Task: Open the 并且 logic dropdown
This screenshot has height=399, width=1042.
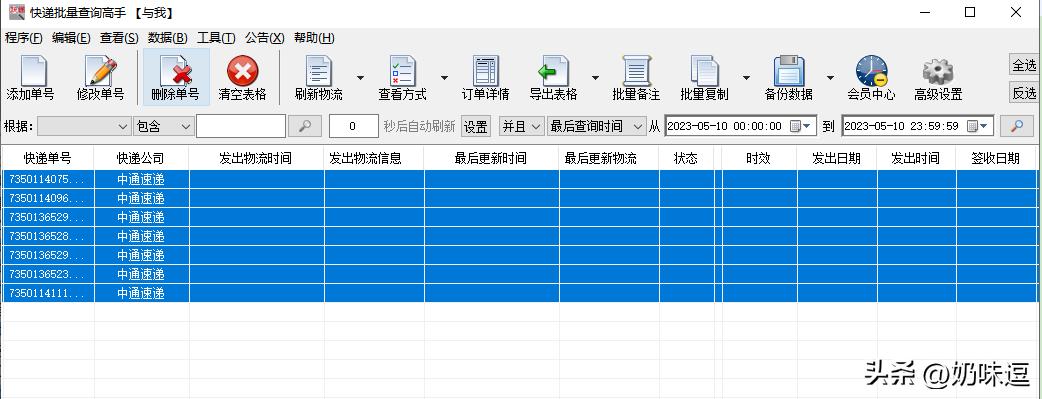Action: point(522,126)
